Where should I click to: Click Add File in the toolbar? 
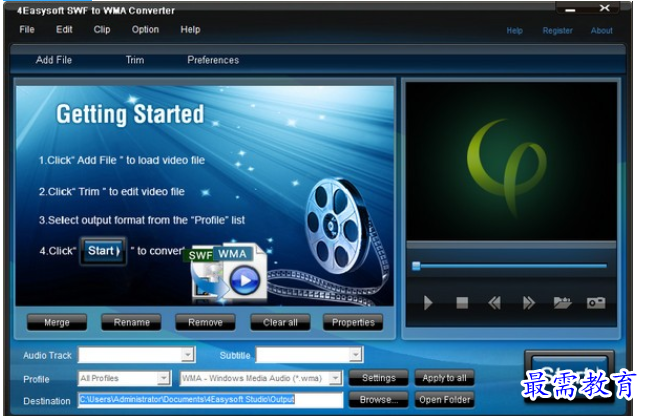(x=54, y=60)
